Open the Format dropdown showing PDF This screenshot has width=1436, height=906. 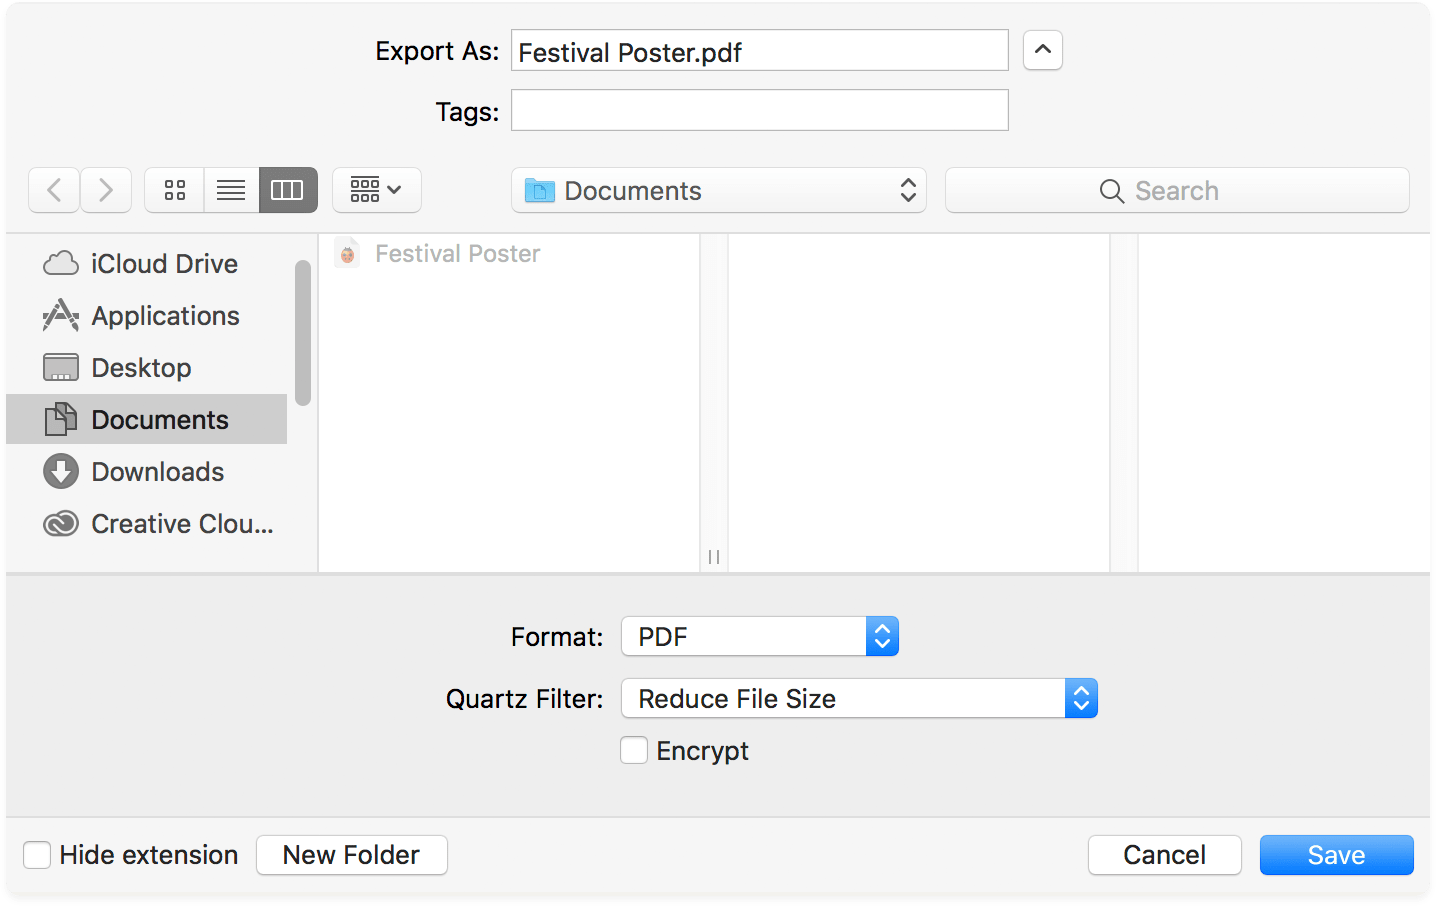click(760, 637)
